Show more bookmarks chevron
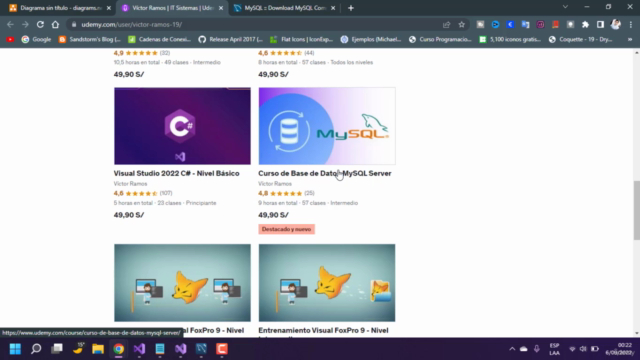The width and height of the screenshot is (640, 360). (x=630, y=39)
